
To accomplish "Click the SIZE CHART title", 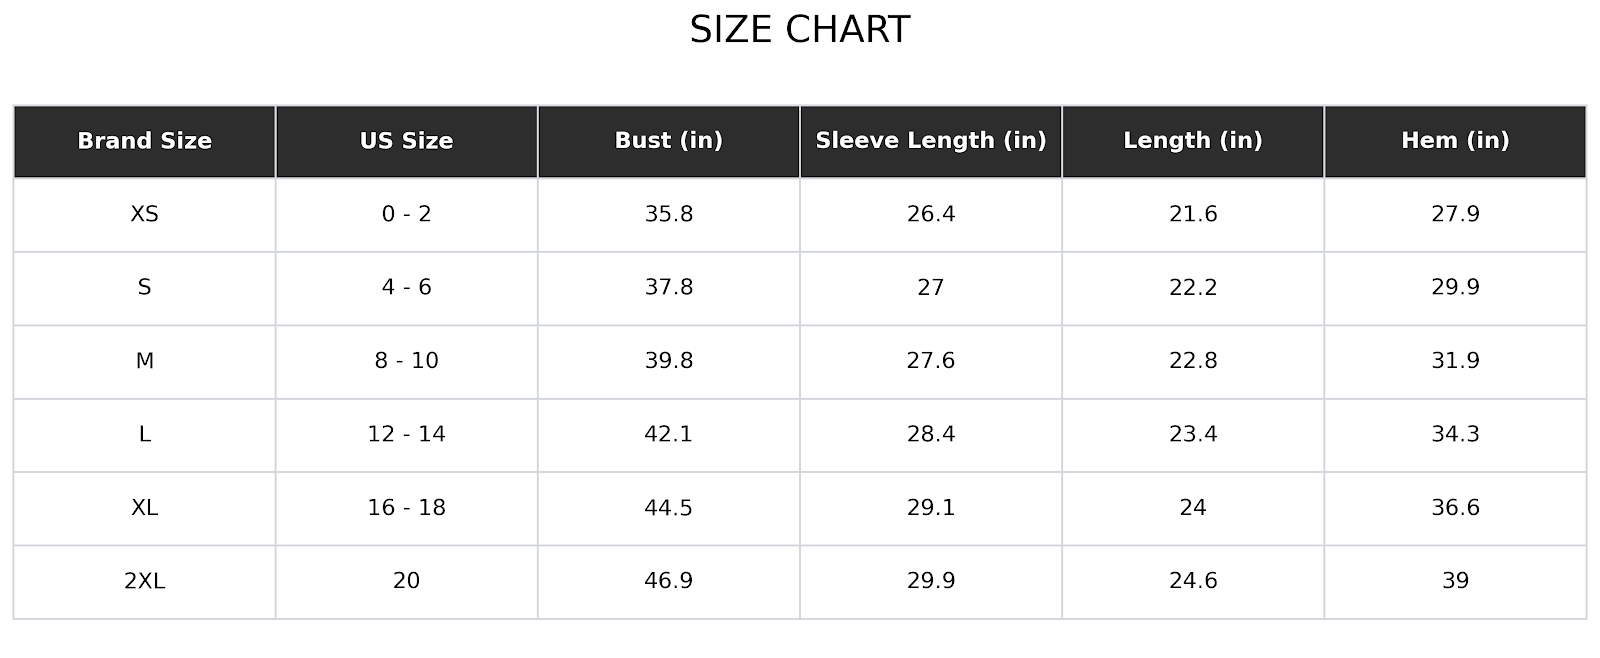I will (799, 30).
